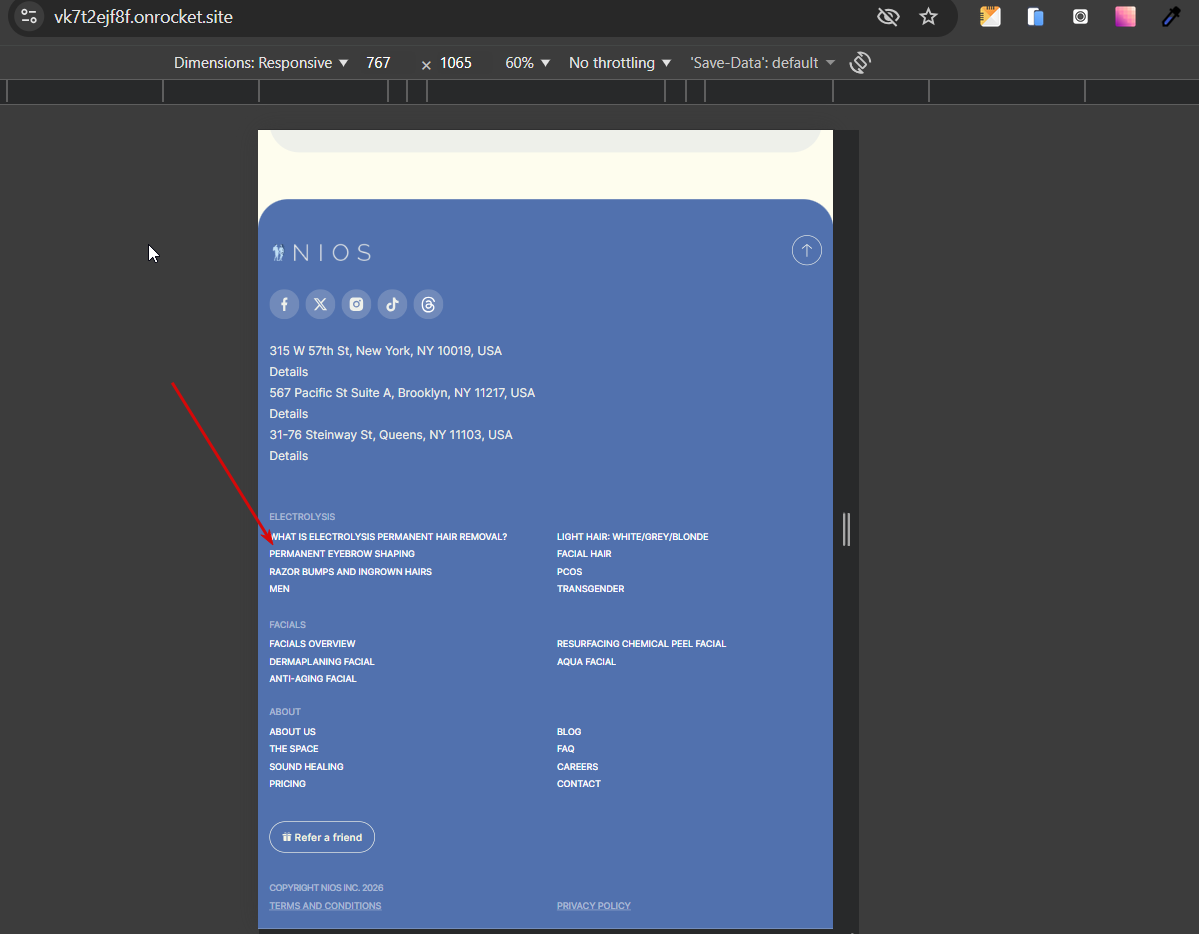Open the X (Twitter) social icon
Viewport: 1199px width, 934px height.
tap(320, 304)
